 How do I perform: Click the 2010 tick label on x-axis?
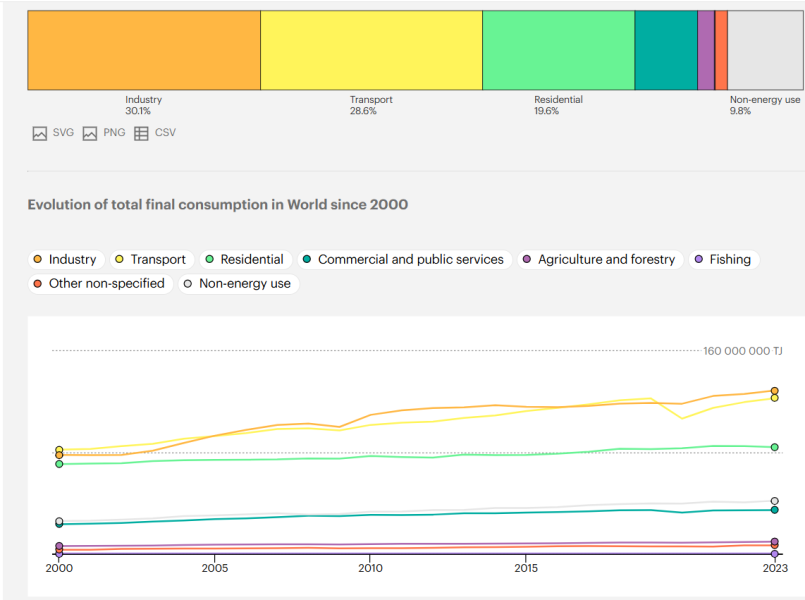(370, 569)
